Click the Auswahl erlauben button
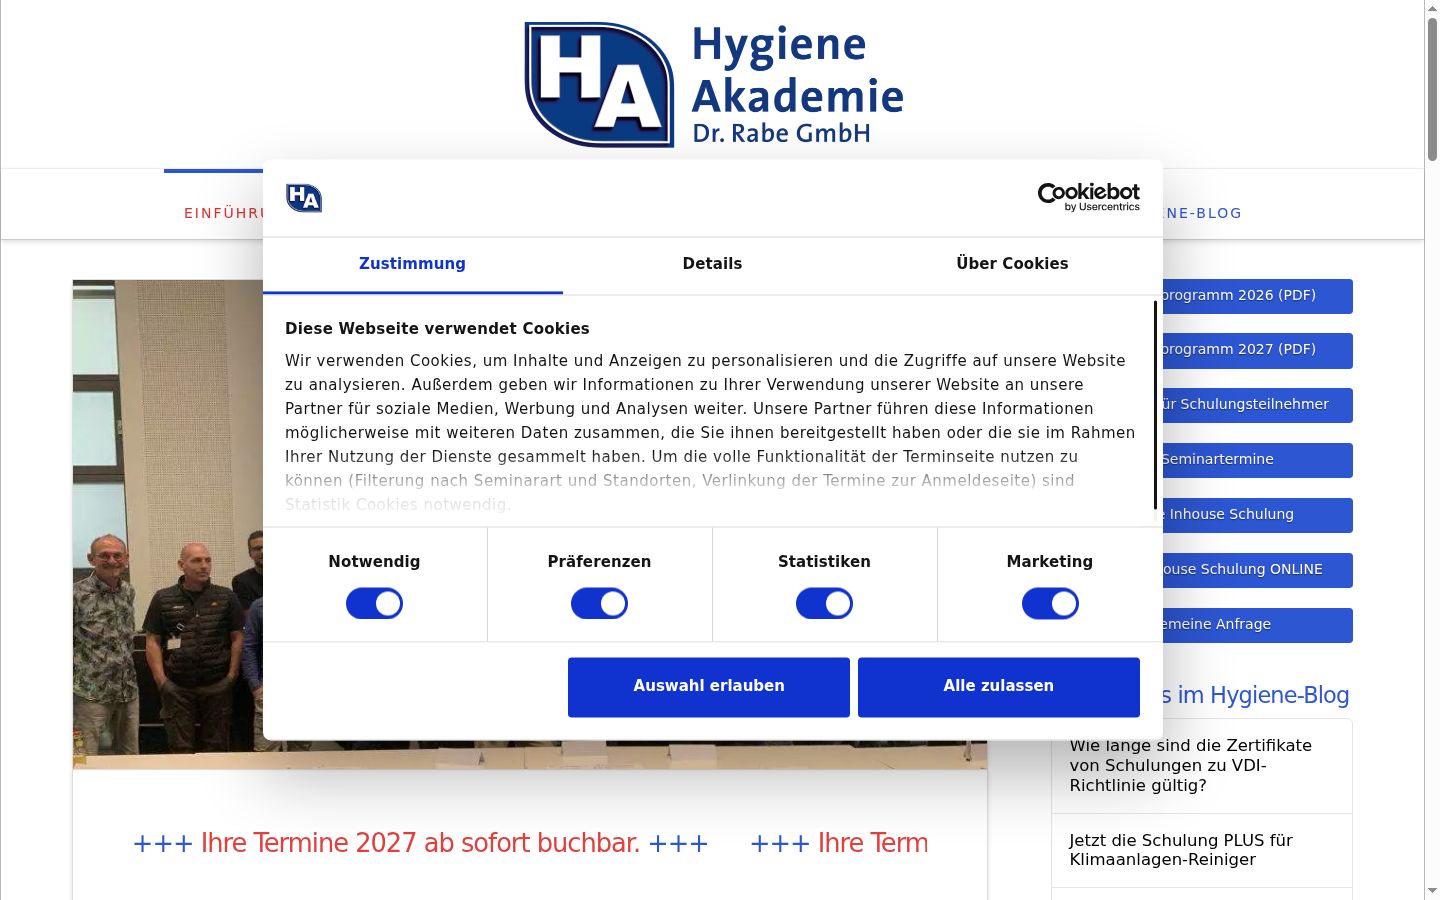 point(709,687)
